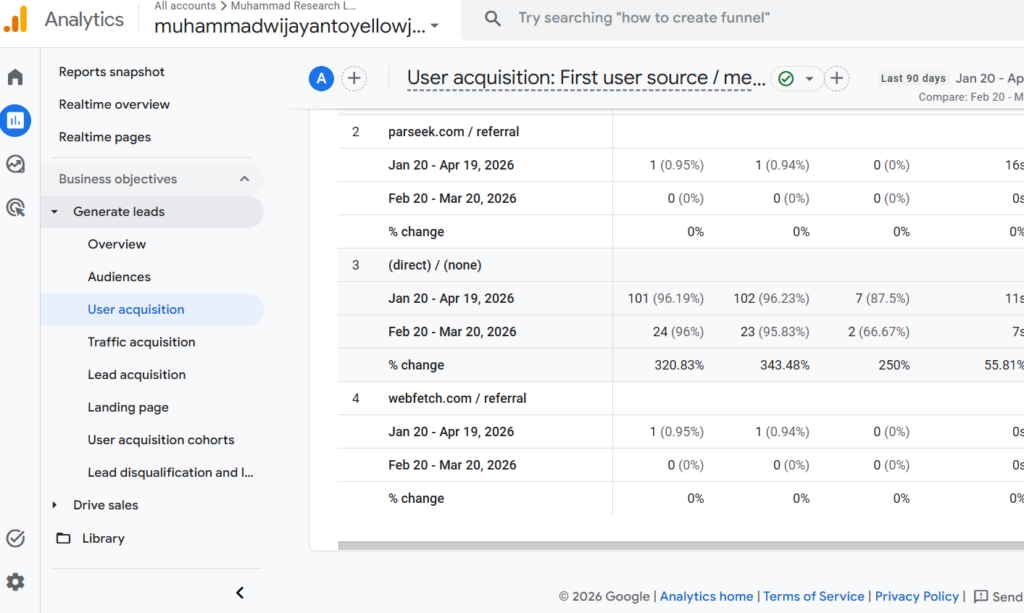Click the 343.48% change cell
1024x613 pixels.
(784, 365)
